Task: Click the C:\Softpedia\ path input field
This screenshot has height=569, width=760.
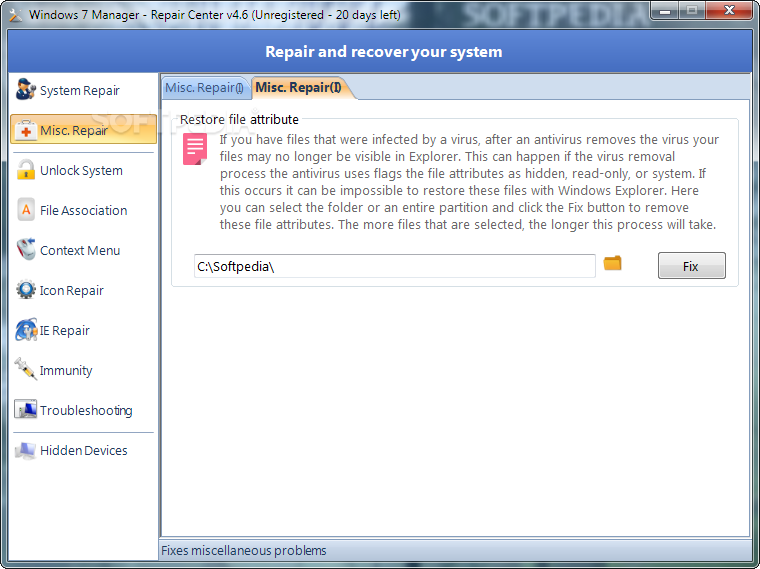Action: point(395,266)
